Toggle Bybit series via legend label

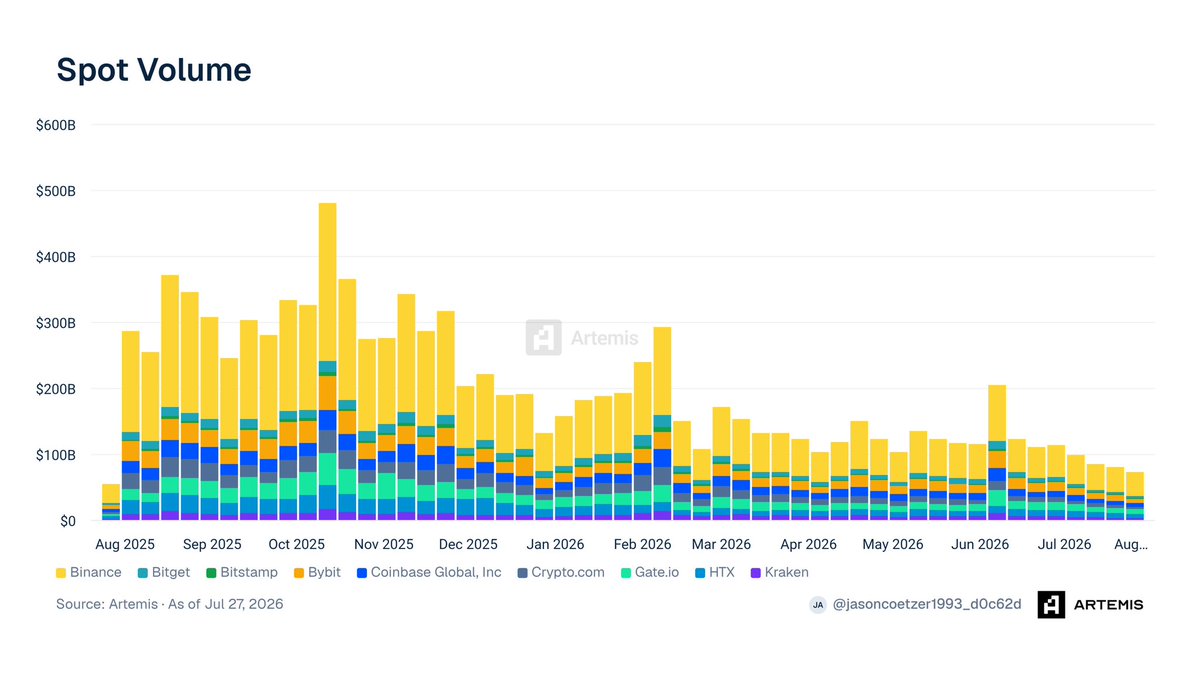pos(324,573)
